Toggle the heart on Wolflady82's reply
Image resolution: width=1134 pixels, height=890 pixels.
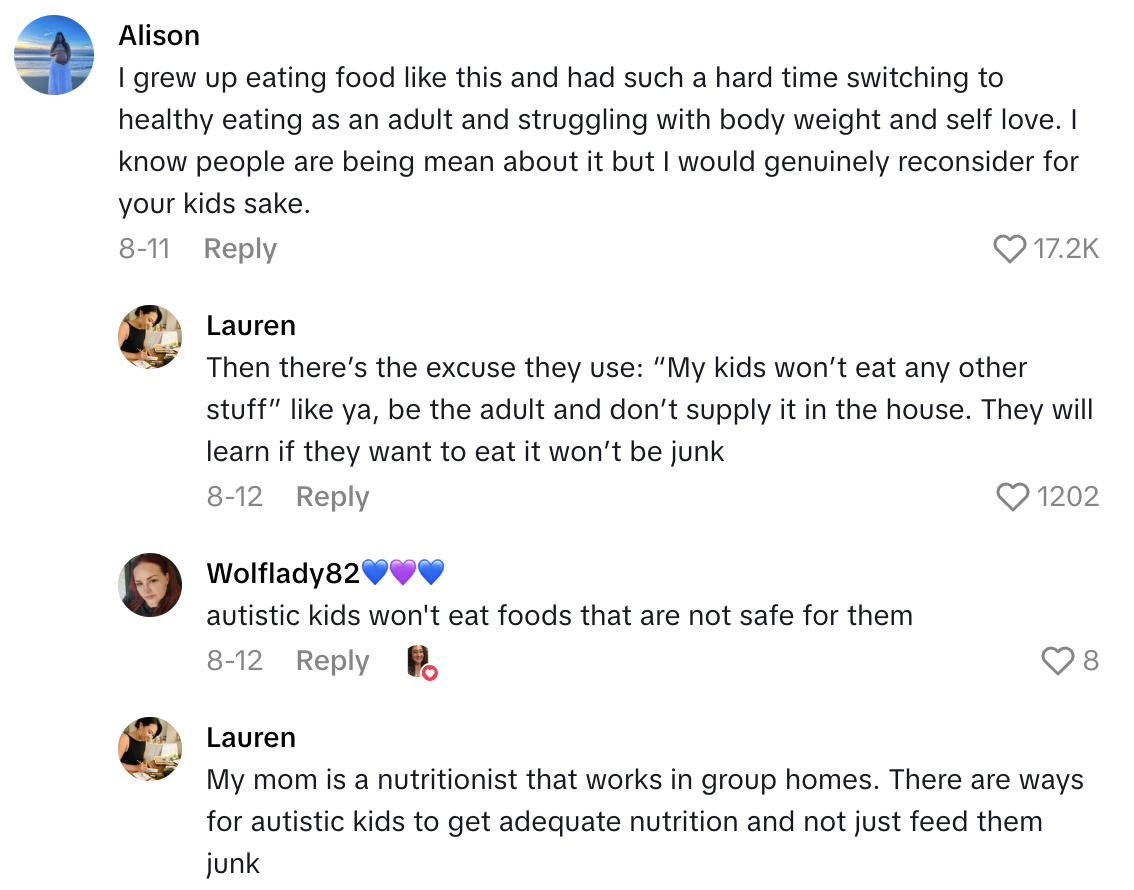1058,660
